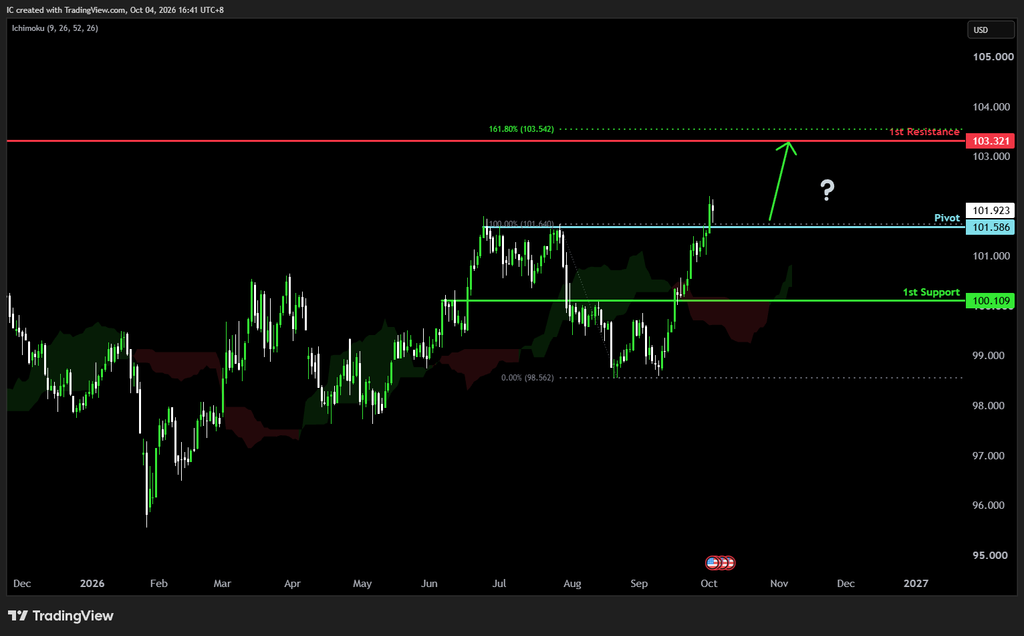Click the Ichimoku (9, 26, 52, 26) indicator legend

coord(55,28)
